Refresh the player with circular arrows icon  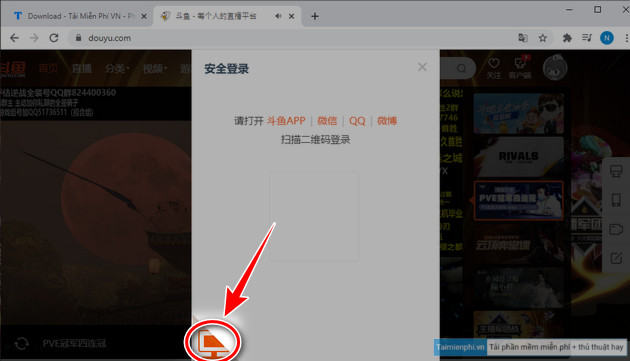click(21, 343)
